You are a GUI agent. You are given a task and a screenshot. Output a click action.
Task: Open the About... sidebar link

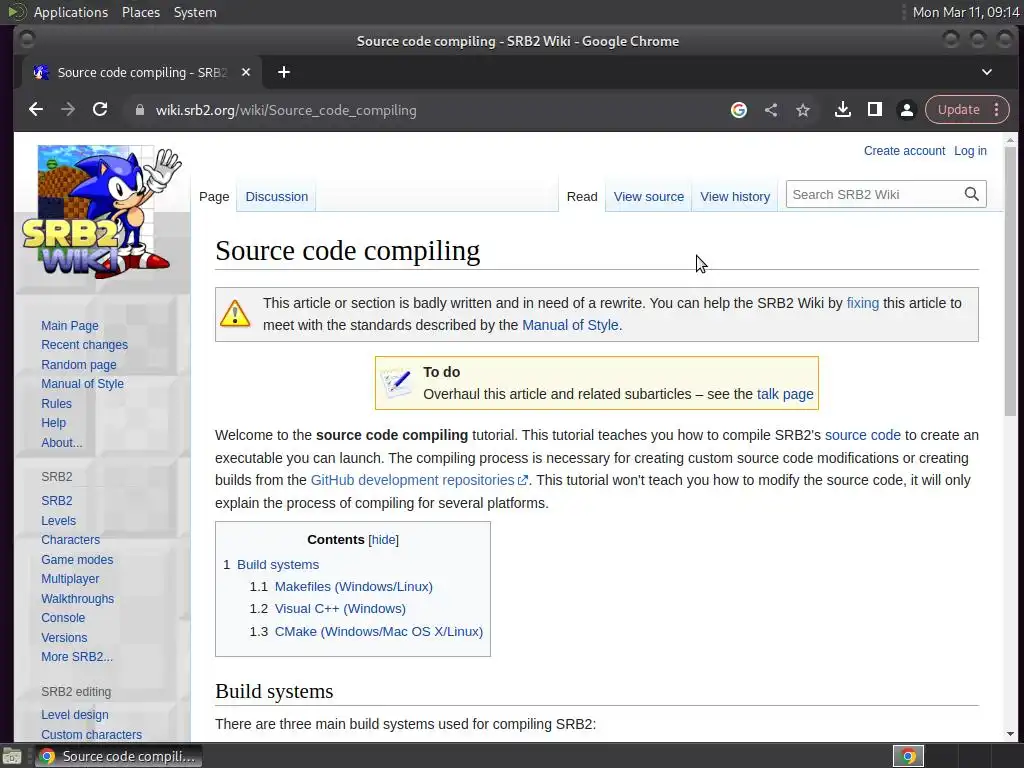click(x=61, y=443)
